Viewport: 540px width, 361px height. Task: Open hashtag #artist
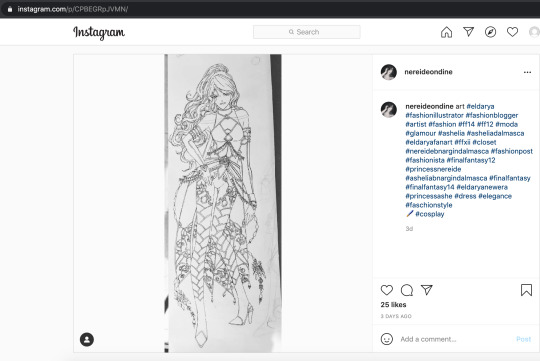416,124
